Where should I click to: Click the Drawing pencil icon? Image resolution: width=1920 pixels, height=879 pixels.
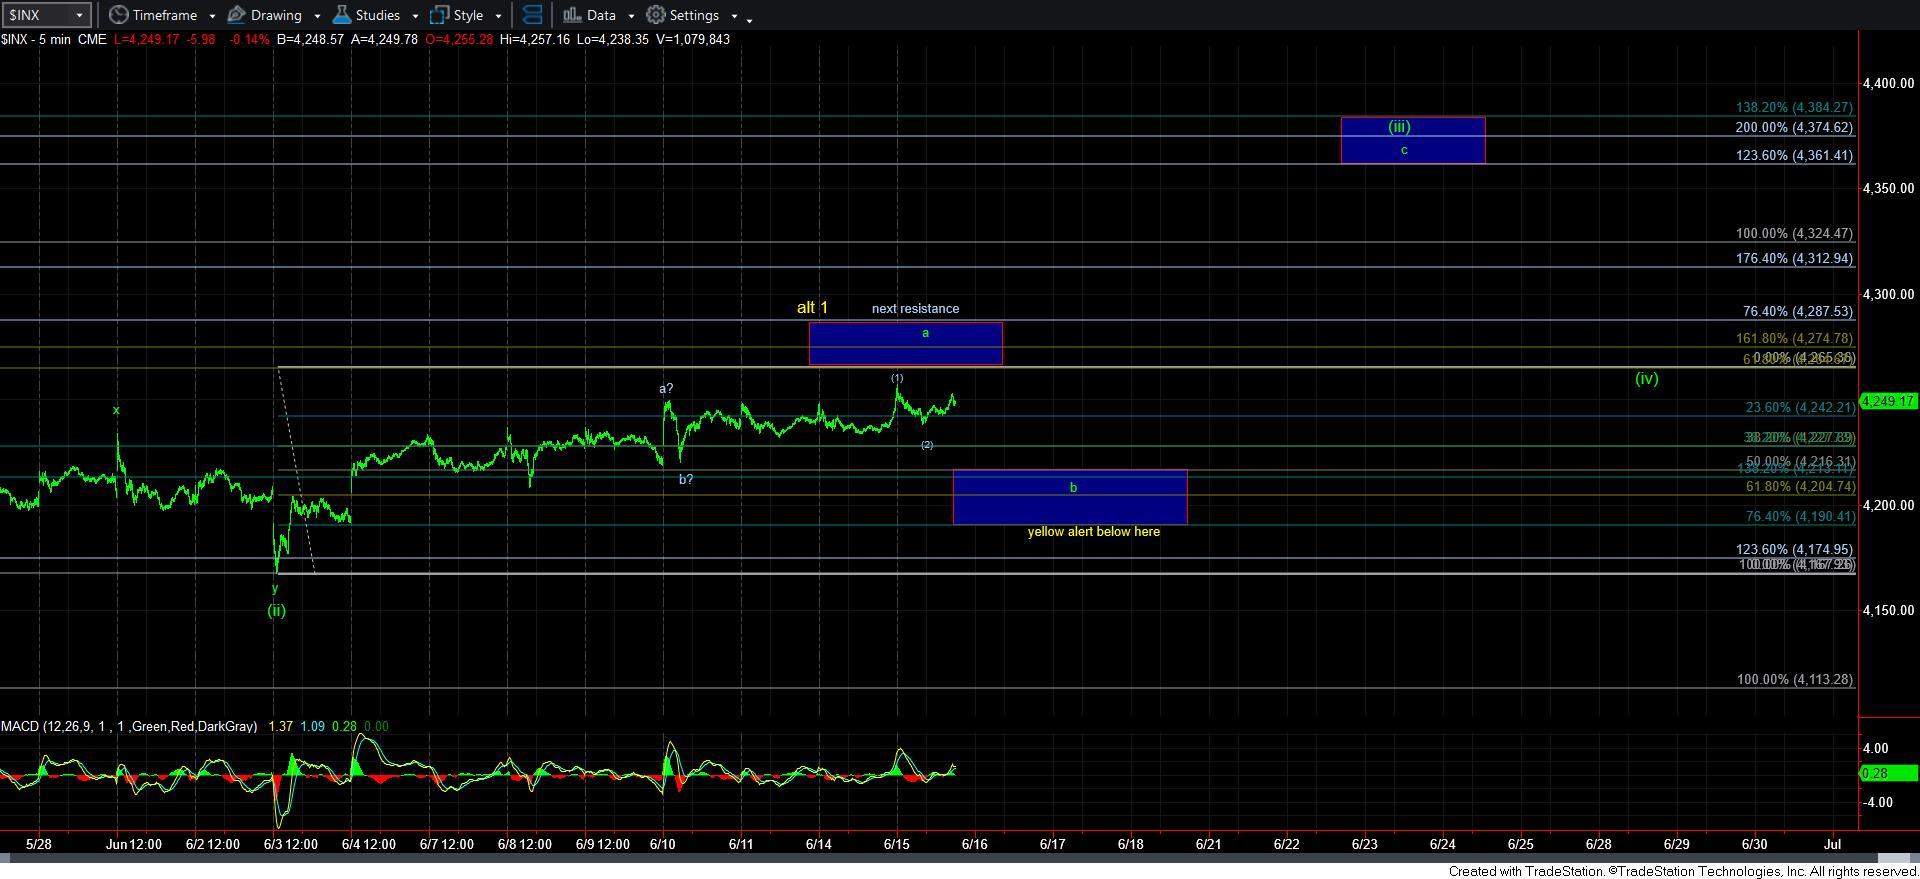(x=237, y=15)
